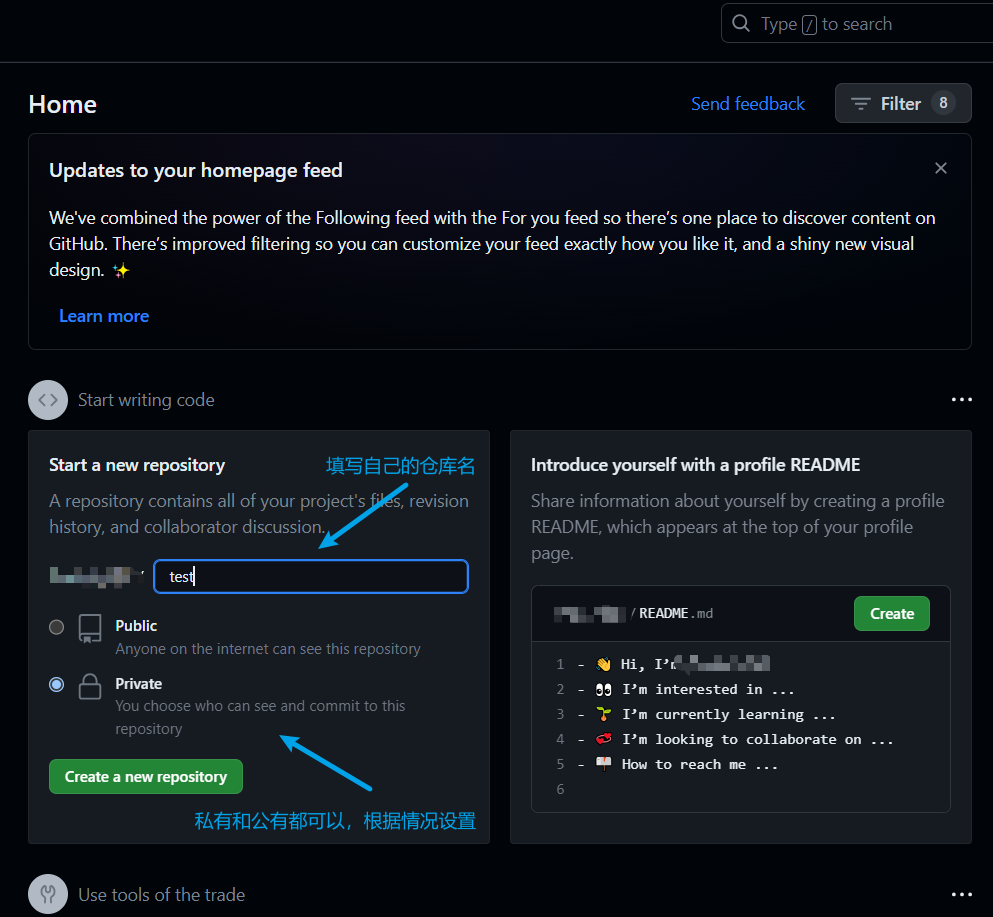This screenshot has width=993, height=917.
Task: Click the seedling emoji on line 3
Action: coord(604,714)
